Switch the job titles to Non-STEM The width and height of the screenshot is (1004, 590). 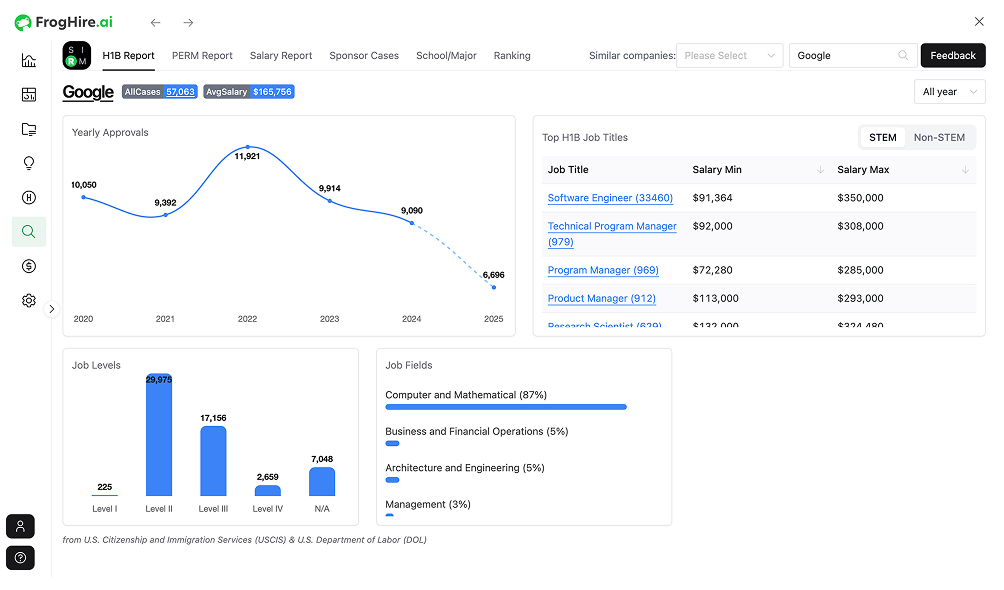coord(939,138)
